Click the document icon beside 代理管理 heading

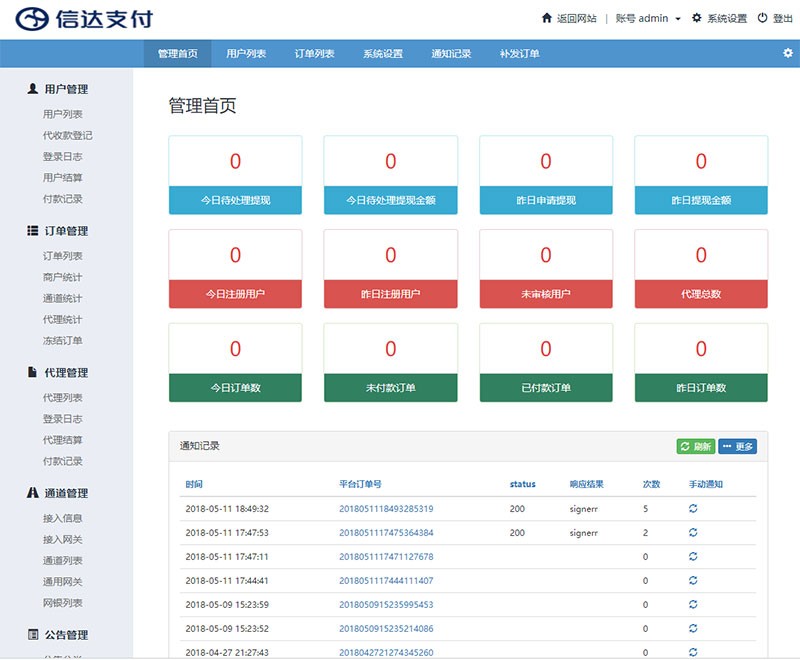tap(31, 373)
